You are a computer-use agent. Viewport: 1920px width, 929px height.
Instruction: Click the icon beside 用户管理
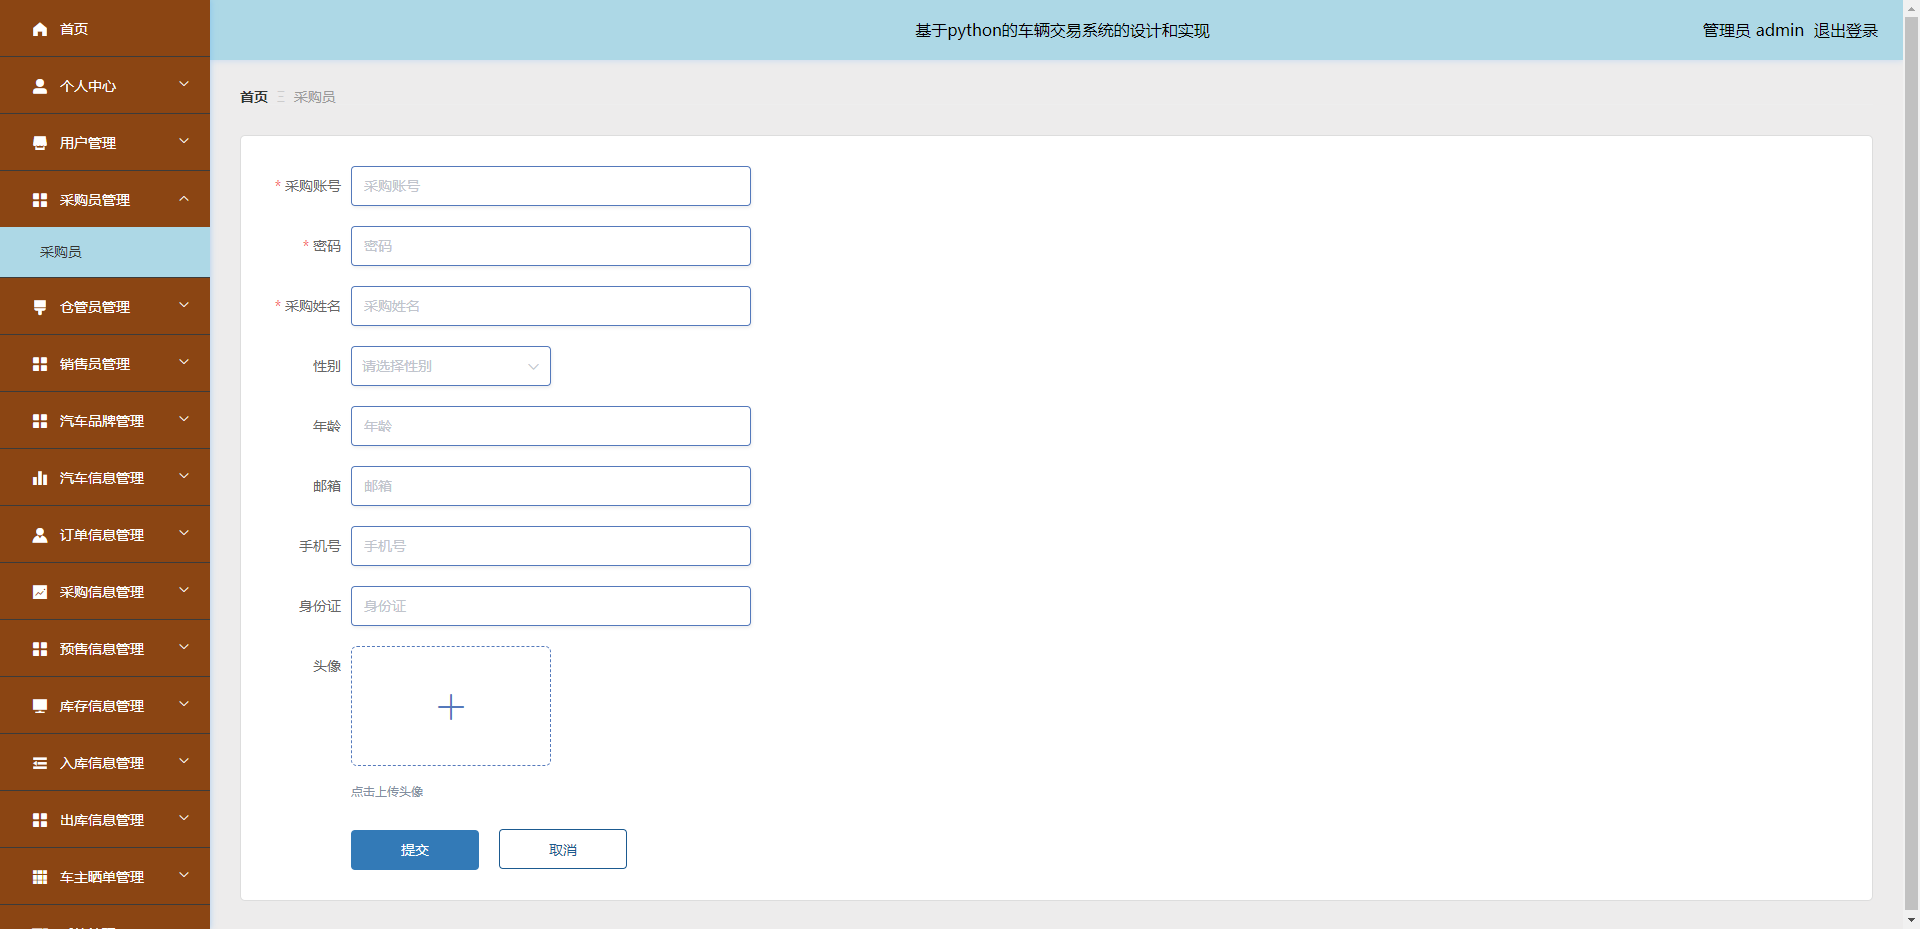40,143
